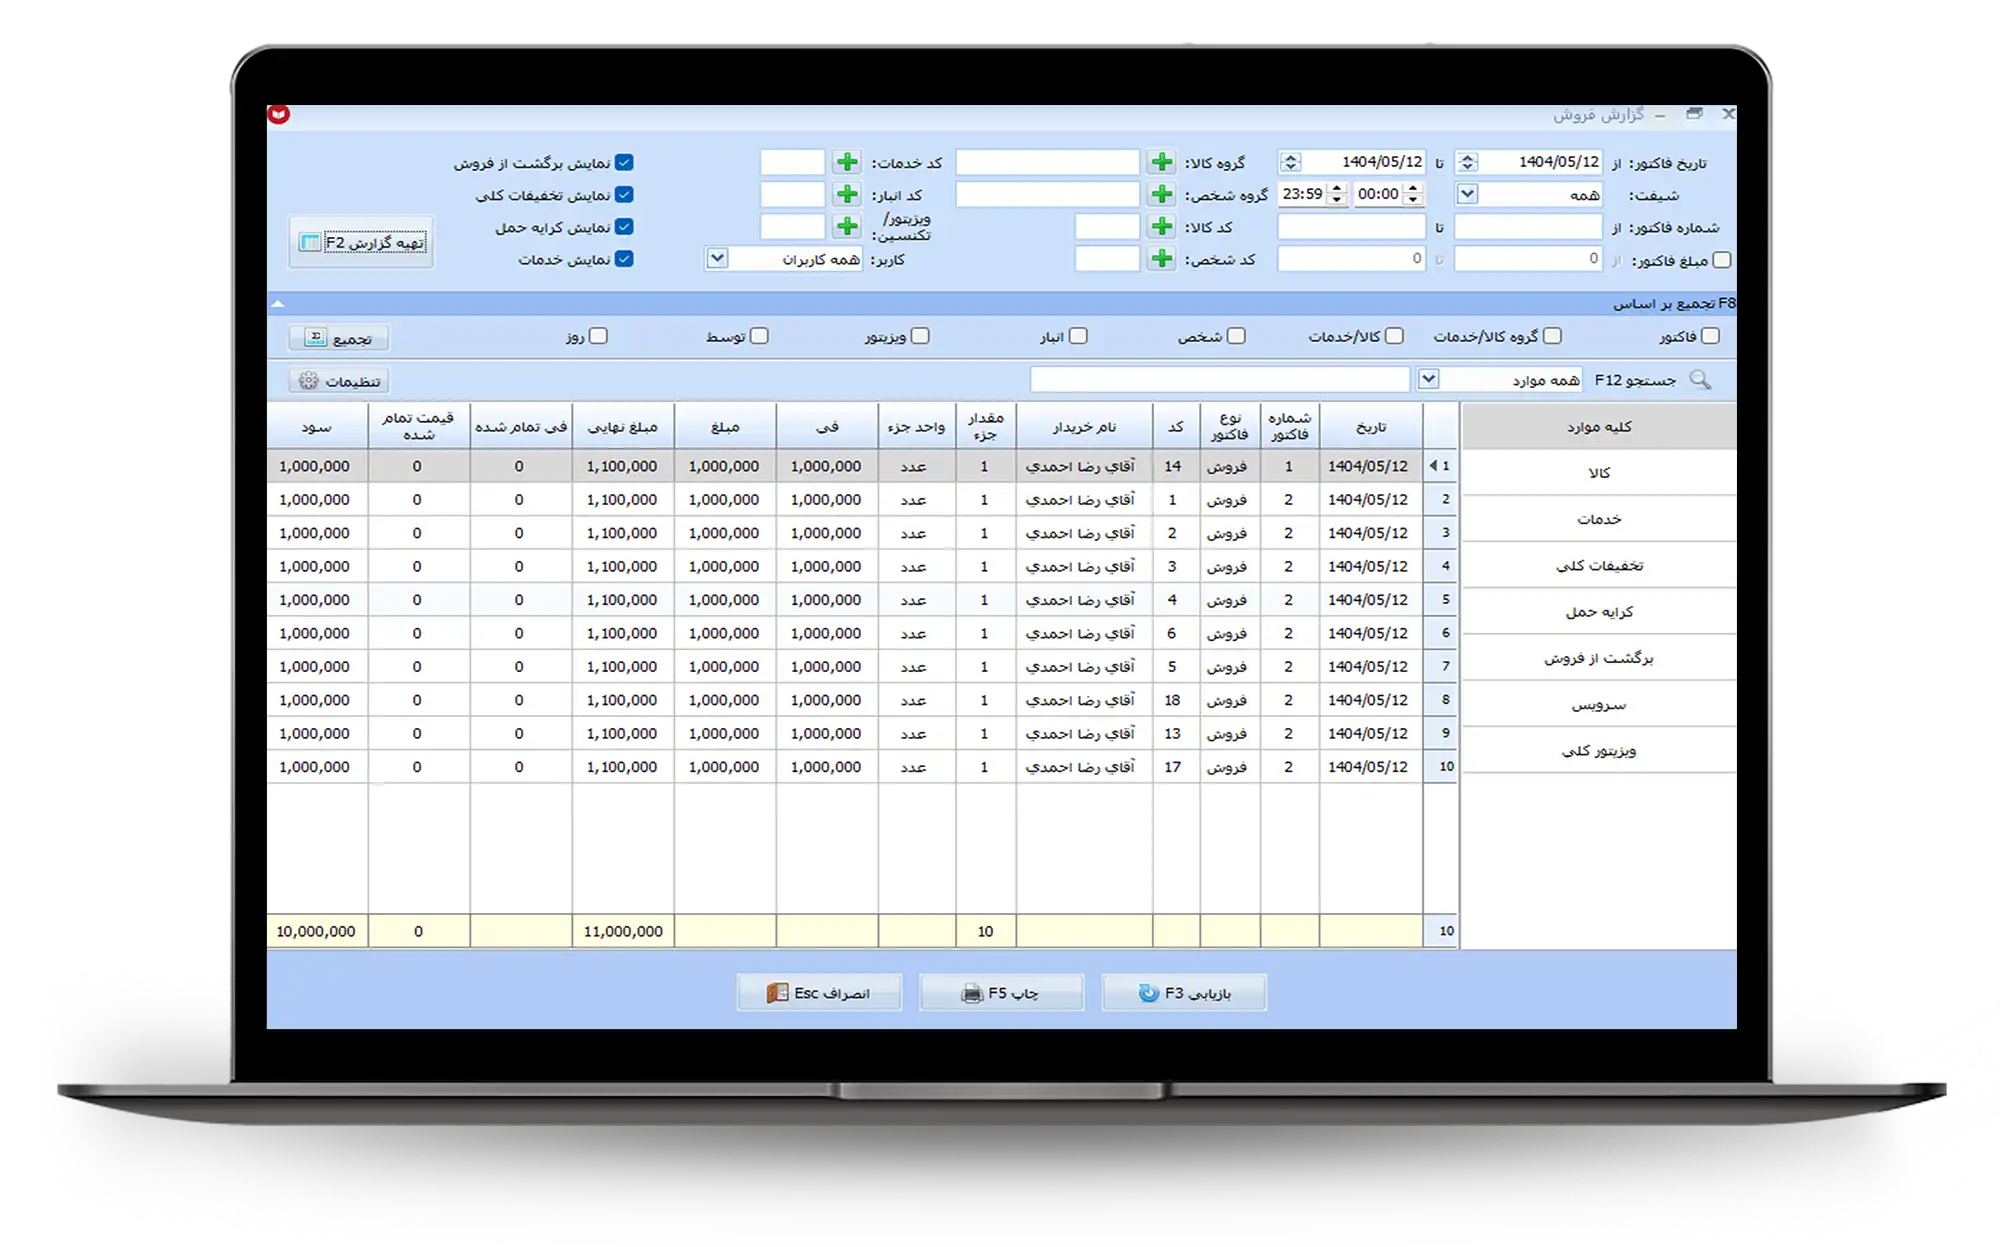Toggle نمایش خدمات checkbox

click(x=624, y=259)
